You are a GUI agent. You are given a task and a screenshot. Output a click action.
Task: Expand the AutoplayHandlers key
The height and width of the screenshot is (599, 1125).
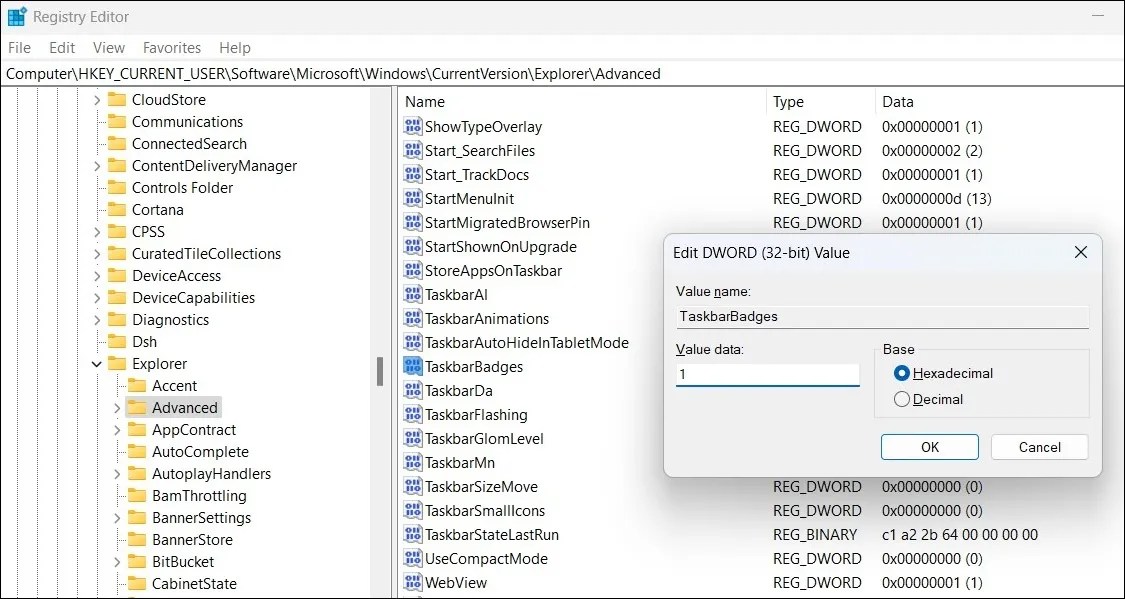tap(117, 474)
